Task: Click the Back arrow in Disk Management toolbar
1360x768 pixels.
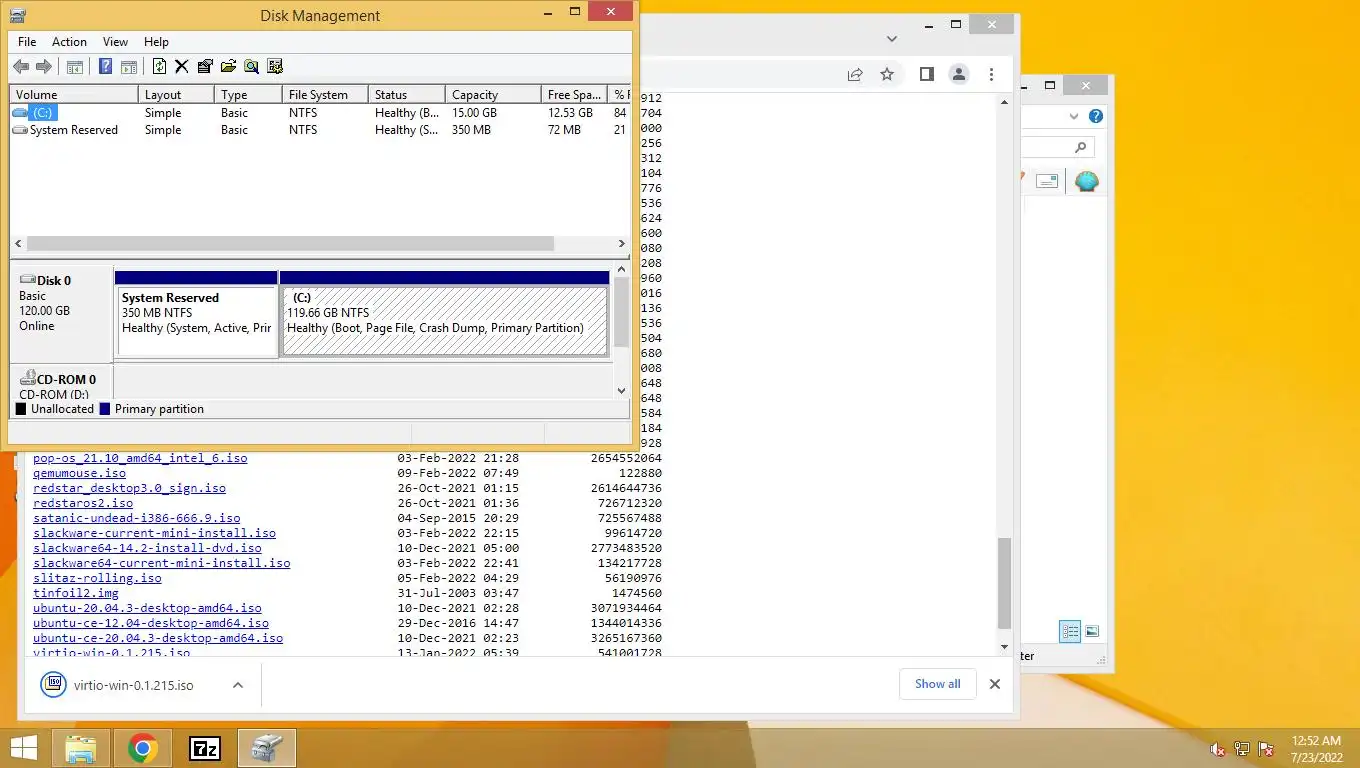Action: 21,67
